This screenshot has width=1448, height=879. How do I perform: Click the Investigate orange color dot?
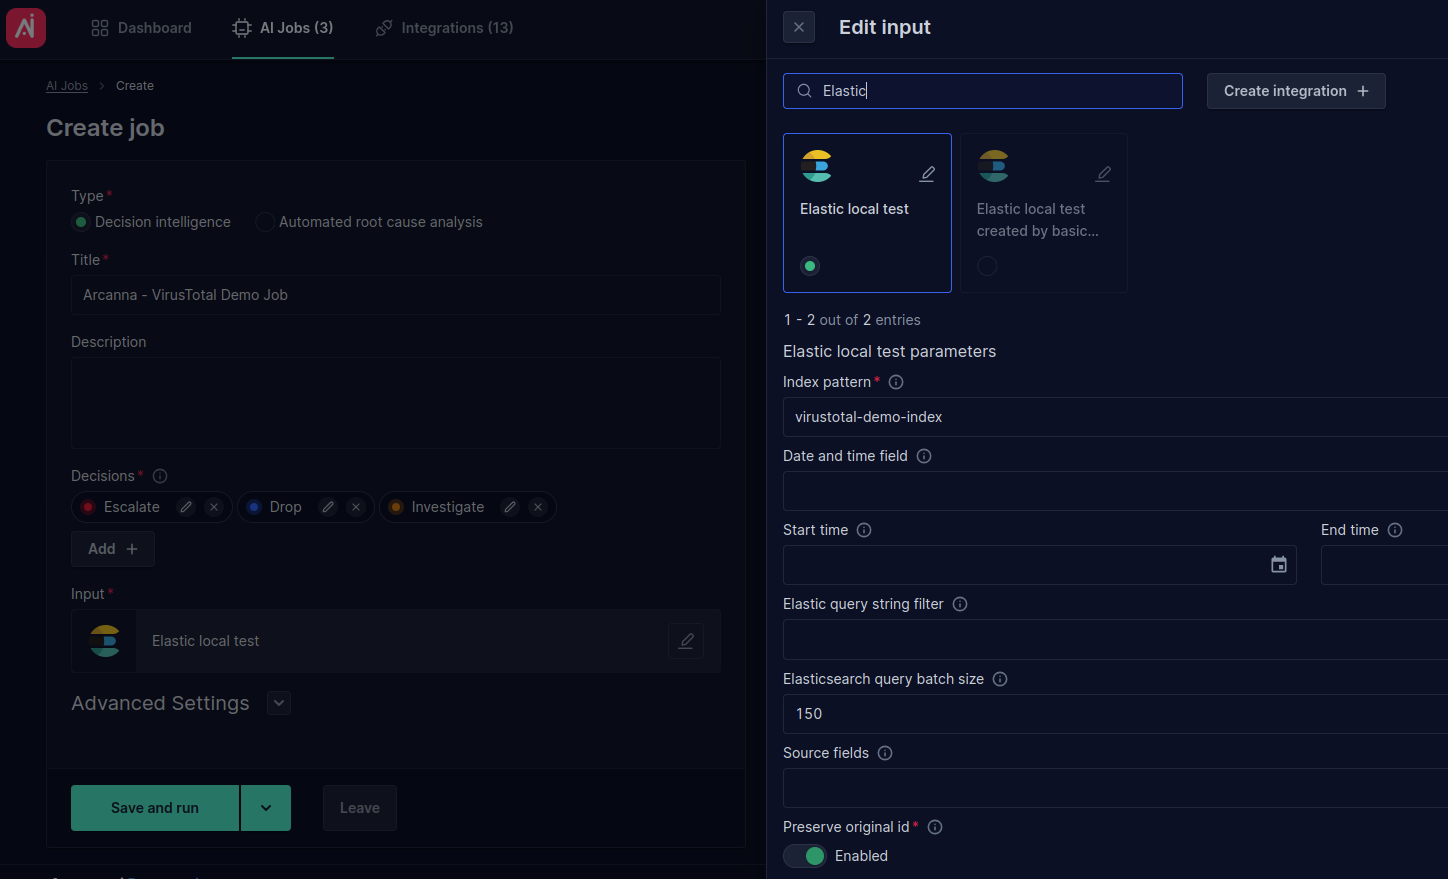(396, 507)
